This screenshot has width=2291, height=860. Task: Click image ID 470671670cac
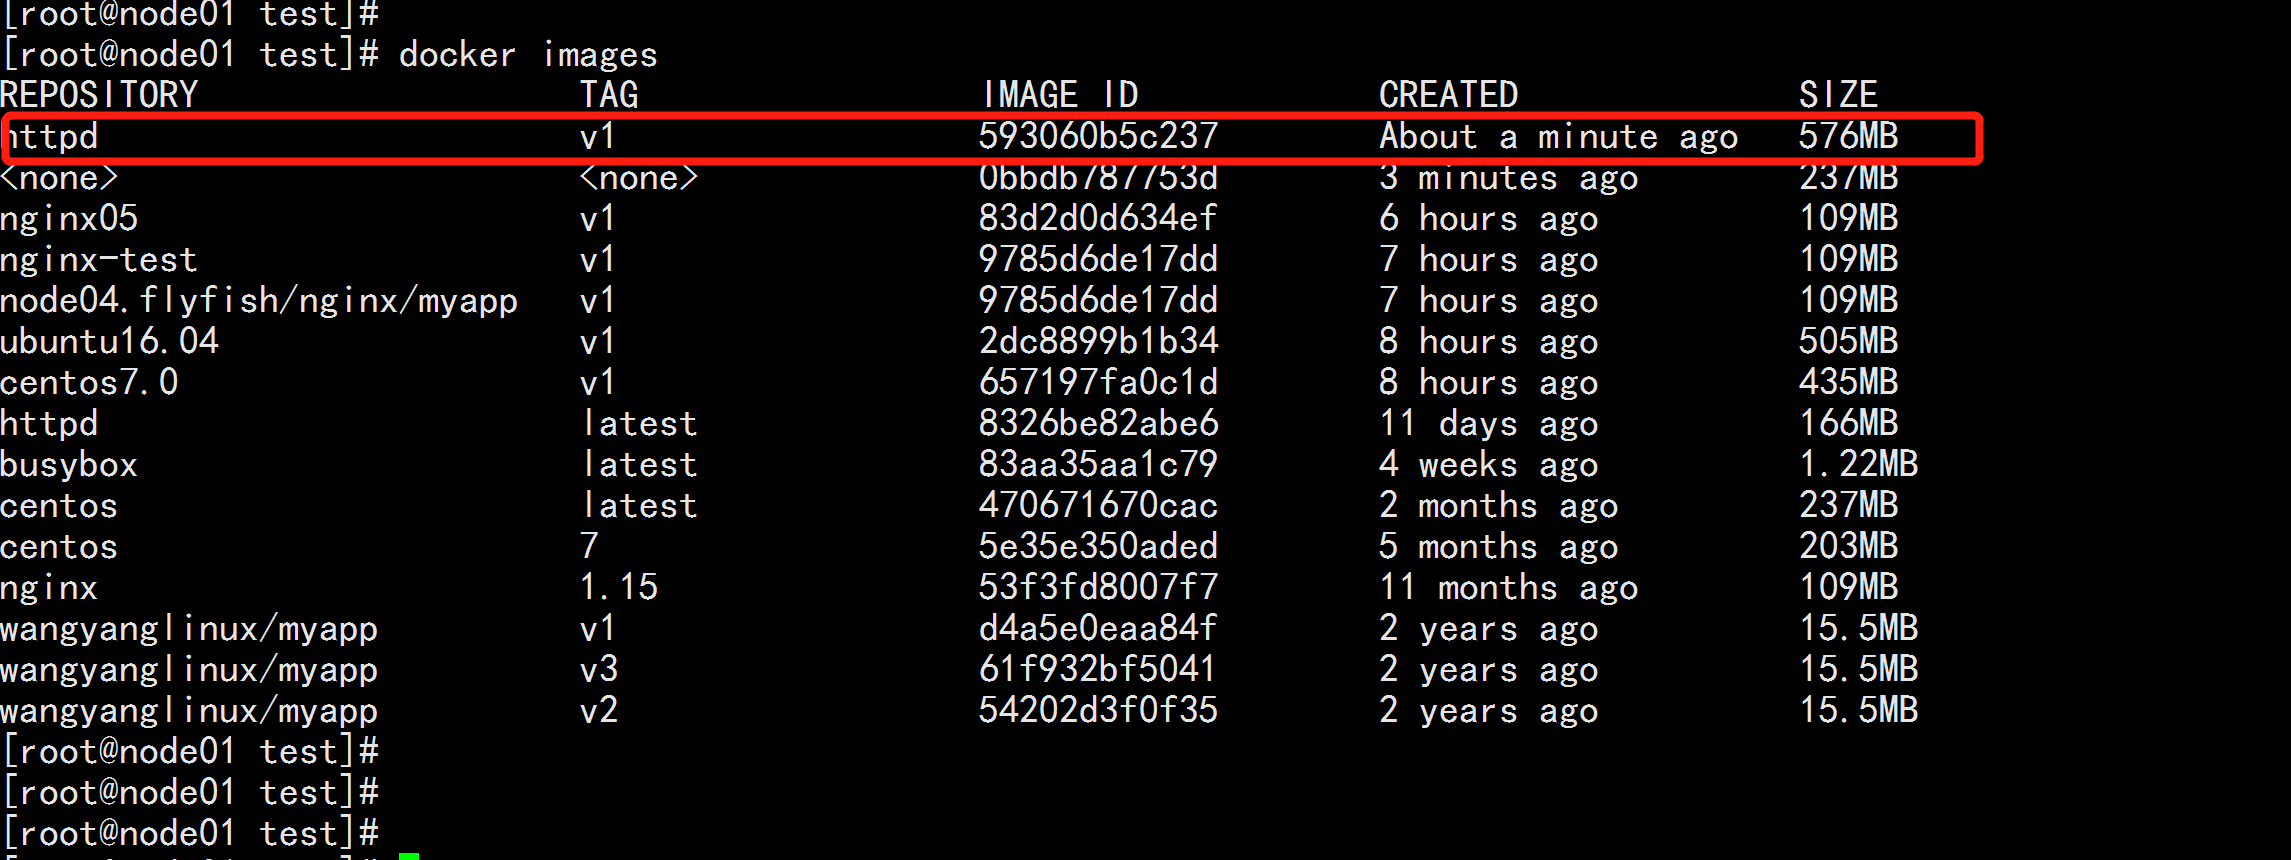tap(1098, 505)
